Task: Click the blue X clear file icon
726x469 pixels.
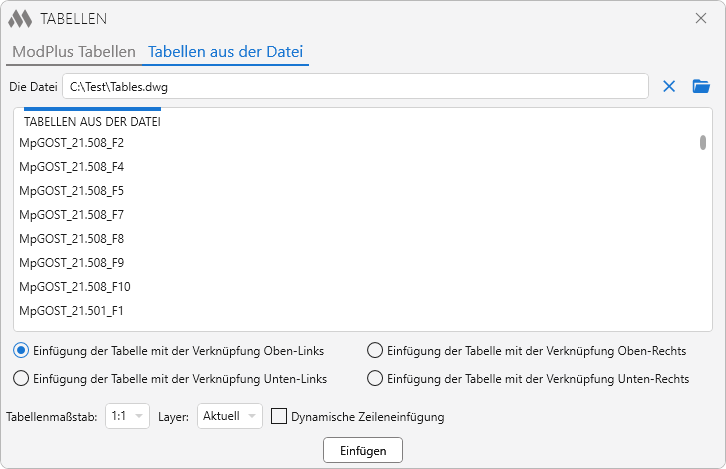Action: click(x=669, y=87)
